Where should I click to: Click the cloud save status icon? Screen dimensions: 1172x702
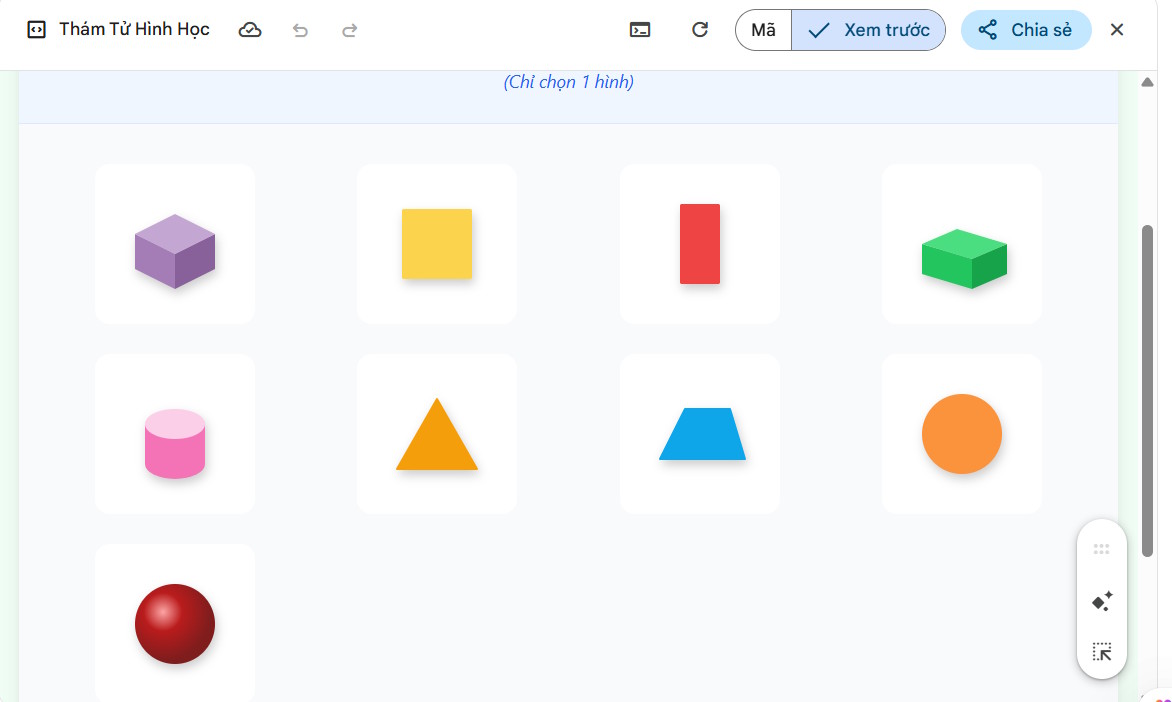[x=250, y=30]
